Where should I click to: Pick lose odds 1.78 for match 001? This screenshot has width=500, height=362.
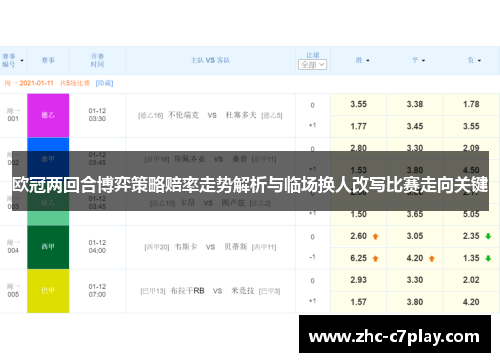[x=471, y=105]
